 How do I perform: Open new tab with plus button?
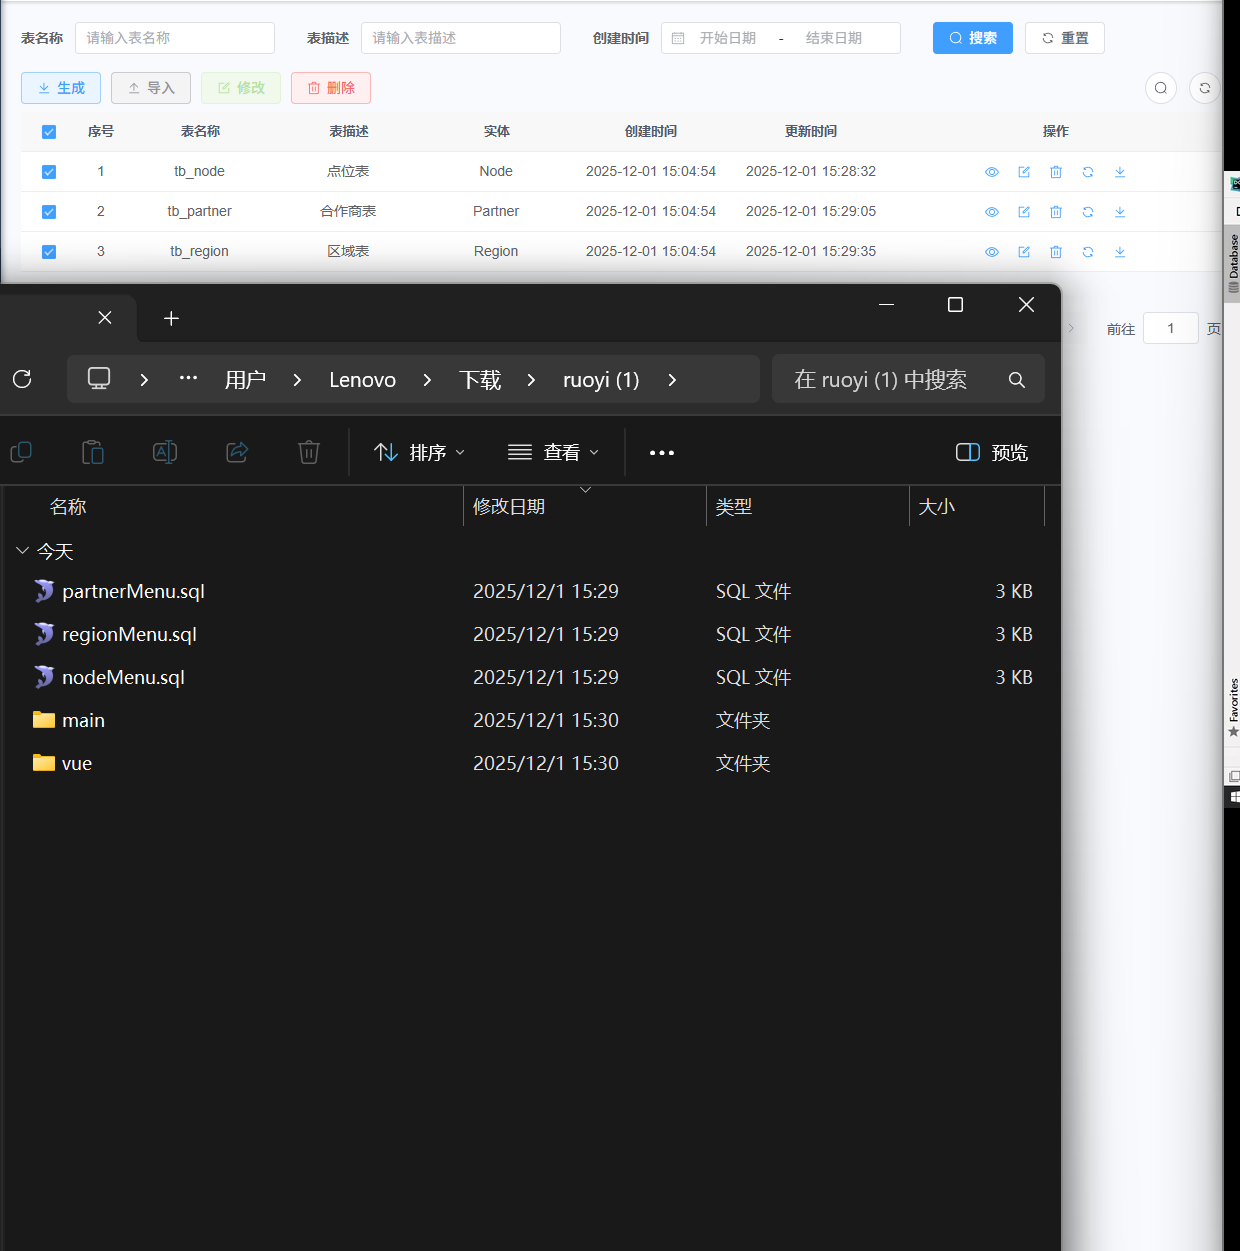171,318
